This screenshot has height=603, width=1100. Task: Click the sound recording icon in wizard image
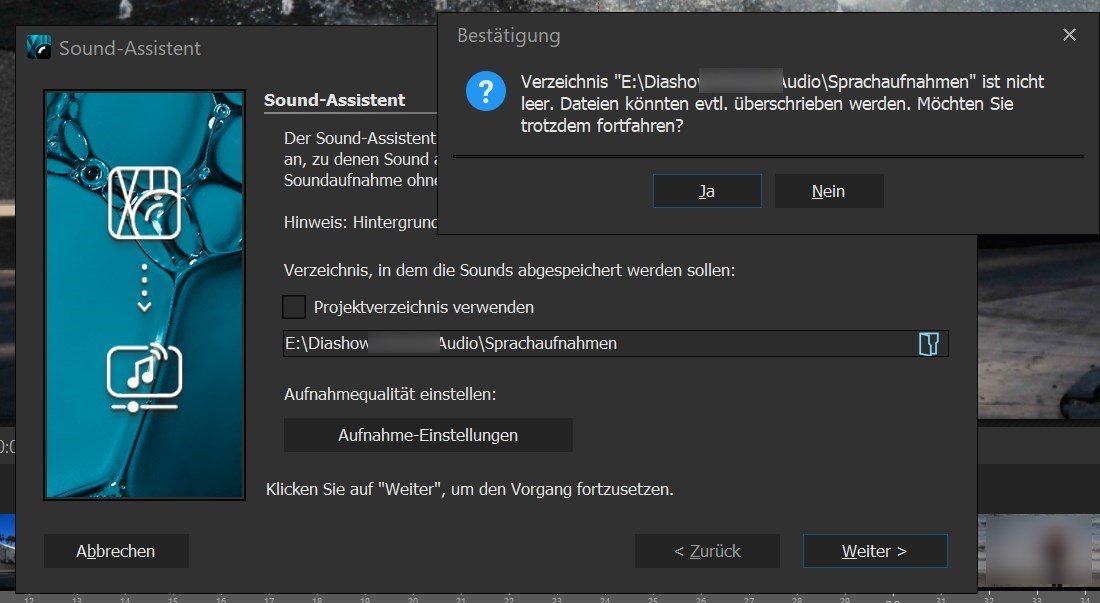click(144, 202)
